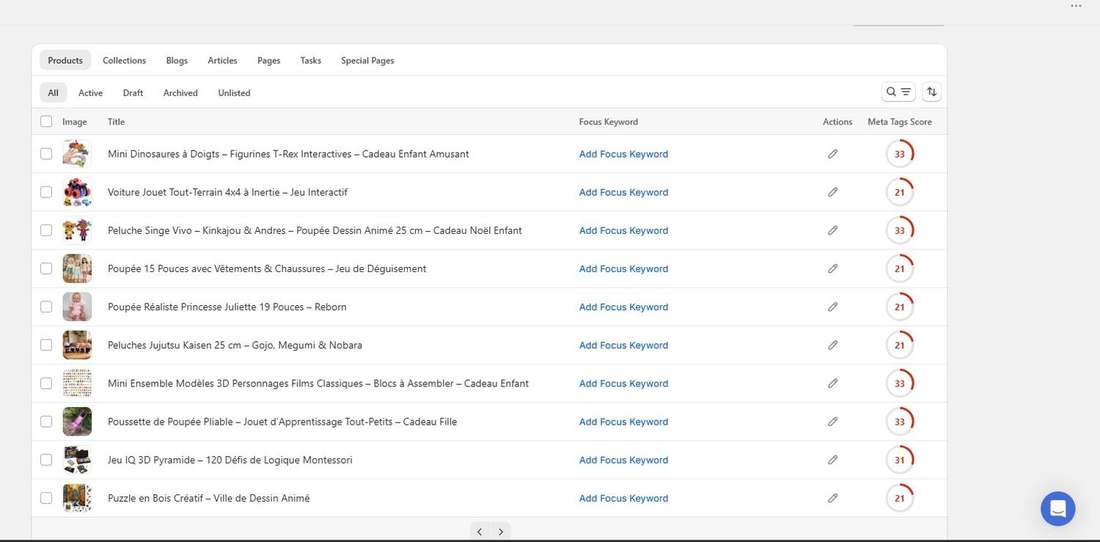Select Poupée Réaliste Princesse Juliette checkbox
Screen dimensions: 1100x542
click(46, 306)
